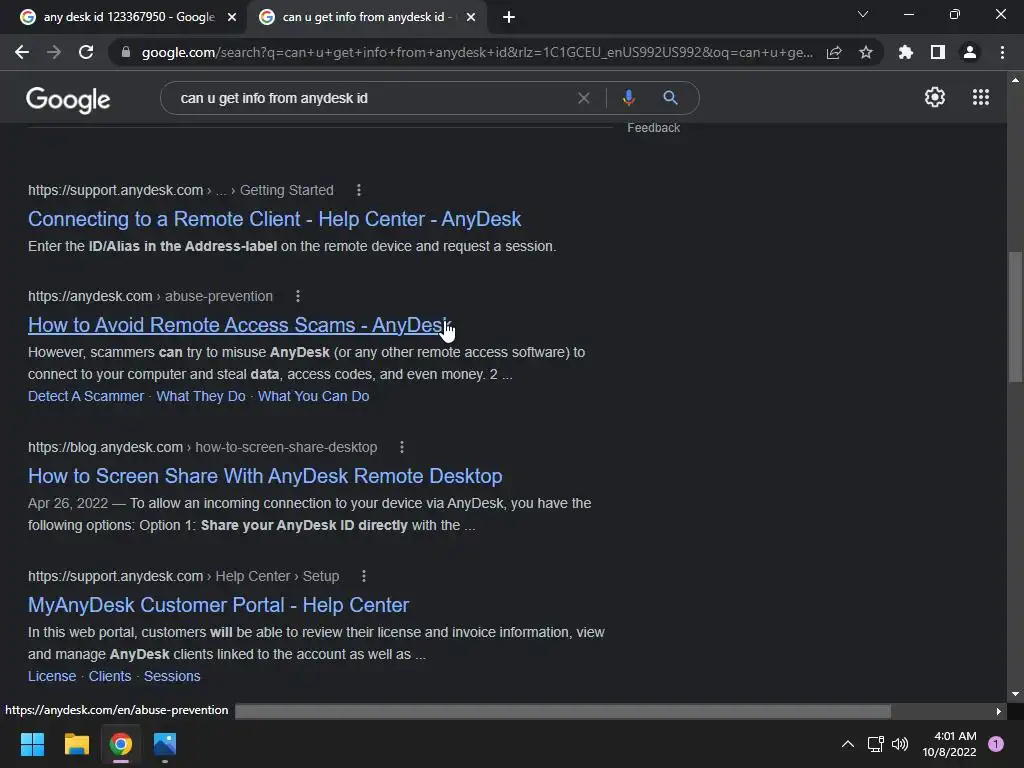The height and width of the screenshot is (768, 1024).
Task: Go back to the previous page
Action: (22, 52)
